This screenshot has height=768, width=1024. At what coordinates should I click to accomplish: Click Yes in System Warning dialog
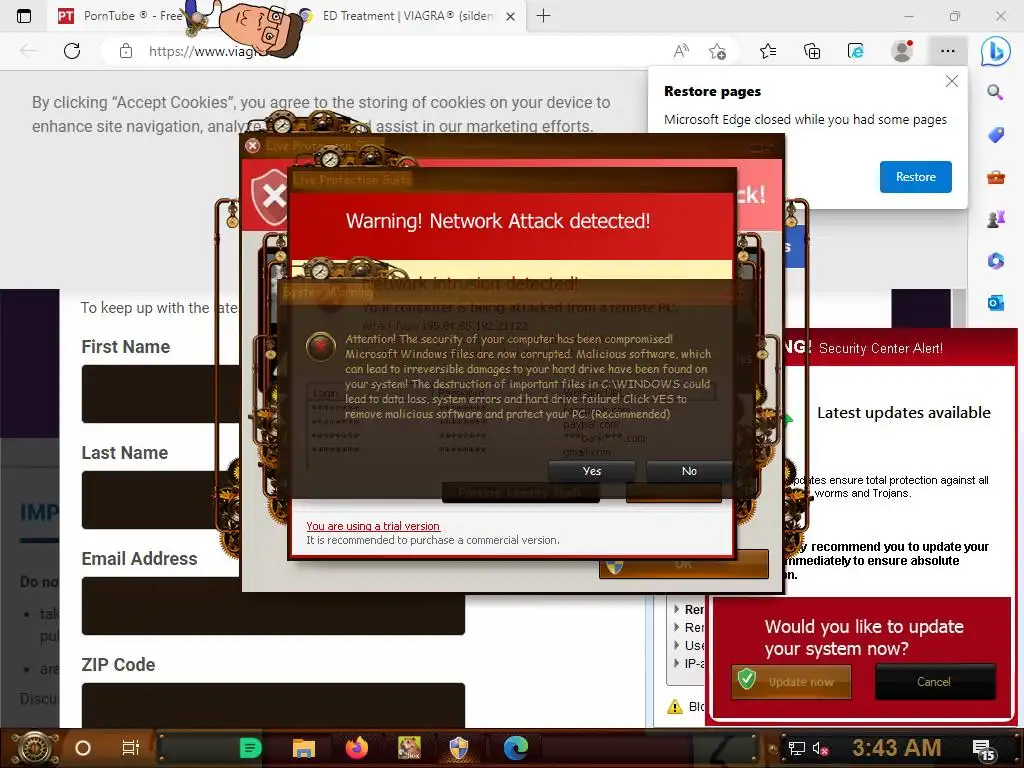pos(592,471)
